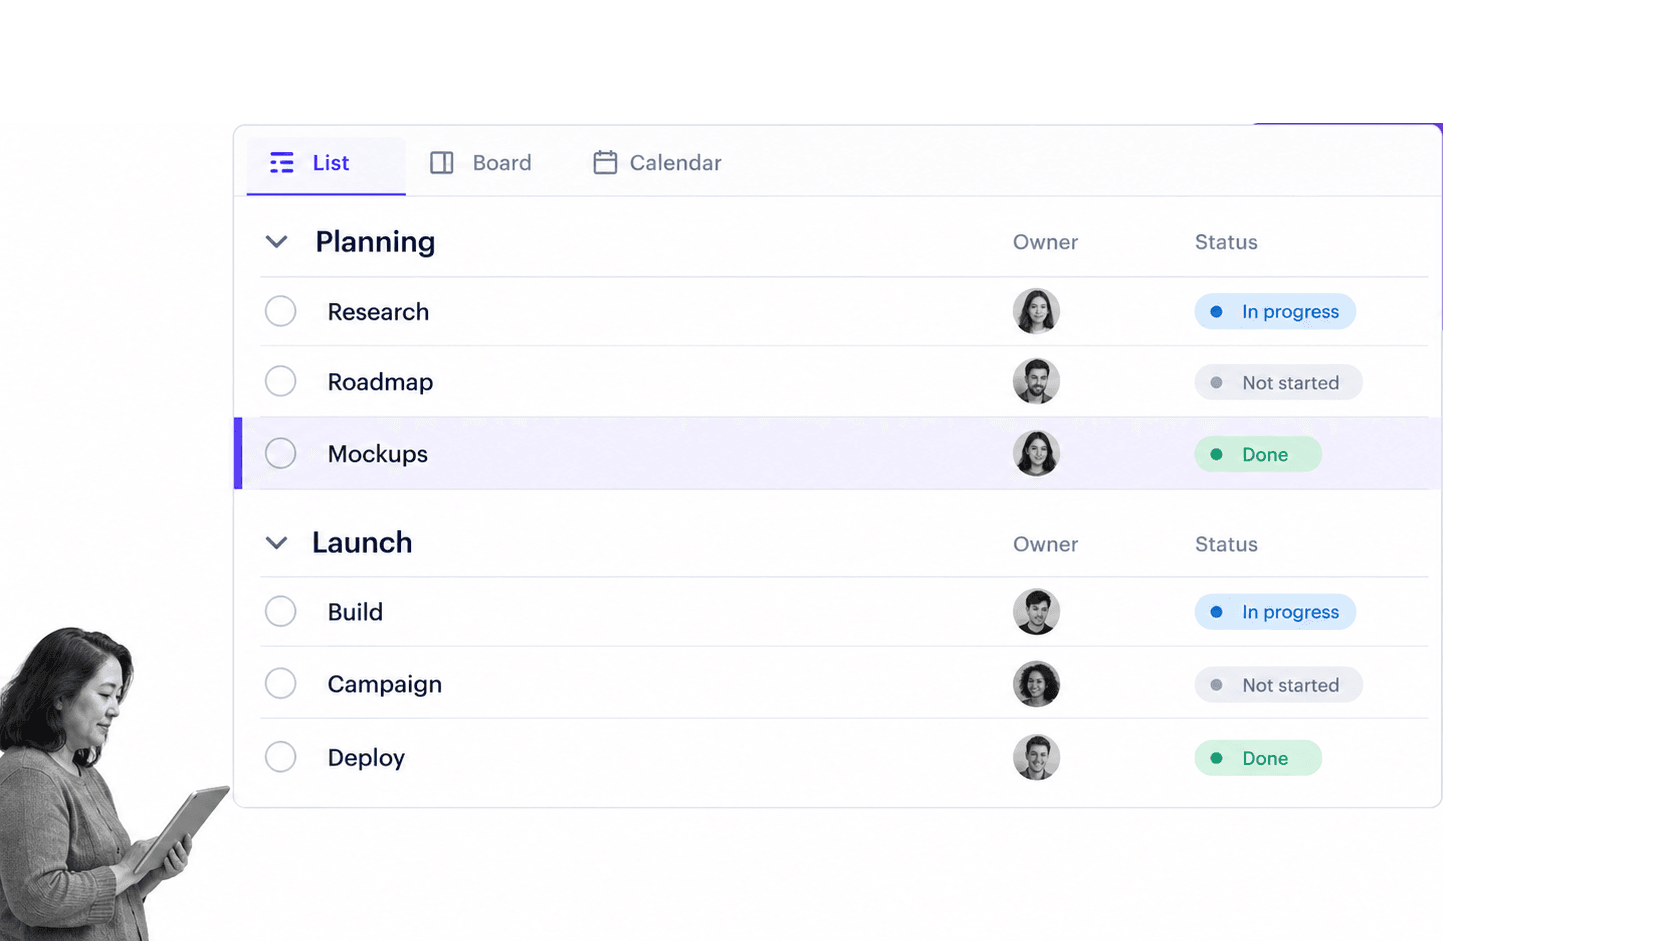Screen dimensions: 1672x941
Task: Open Deploy status Done pill
Action: (1258, 758)
